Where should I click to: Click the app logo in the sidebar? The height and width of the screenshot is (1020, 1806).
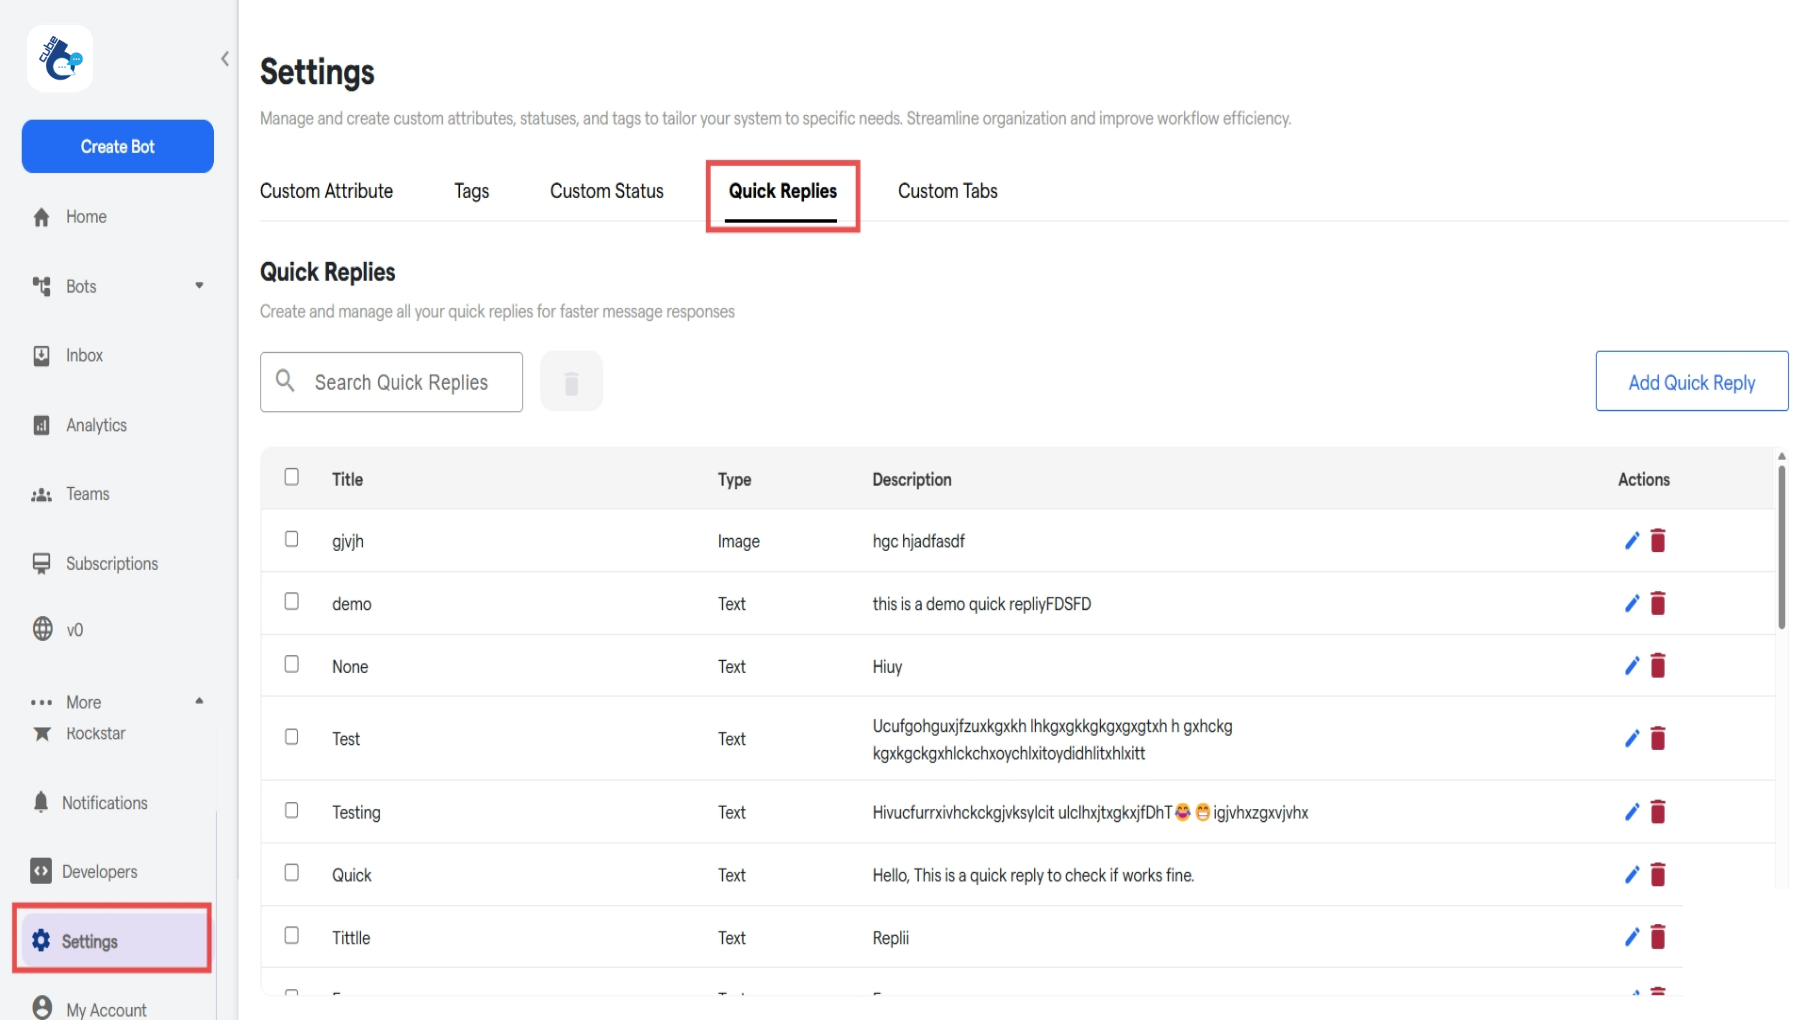point(60,59)
